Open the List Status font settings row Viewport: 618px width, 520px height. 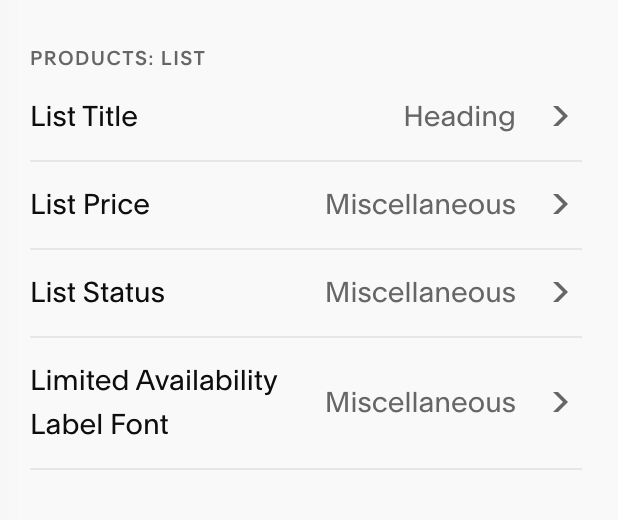305,293
